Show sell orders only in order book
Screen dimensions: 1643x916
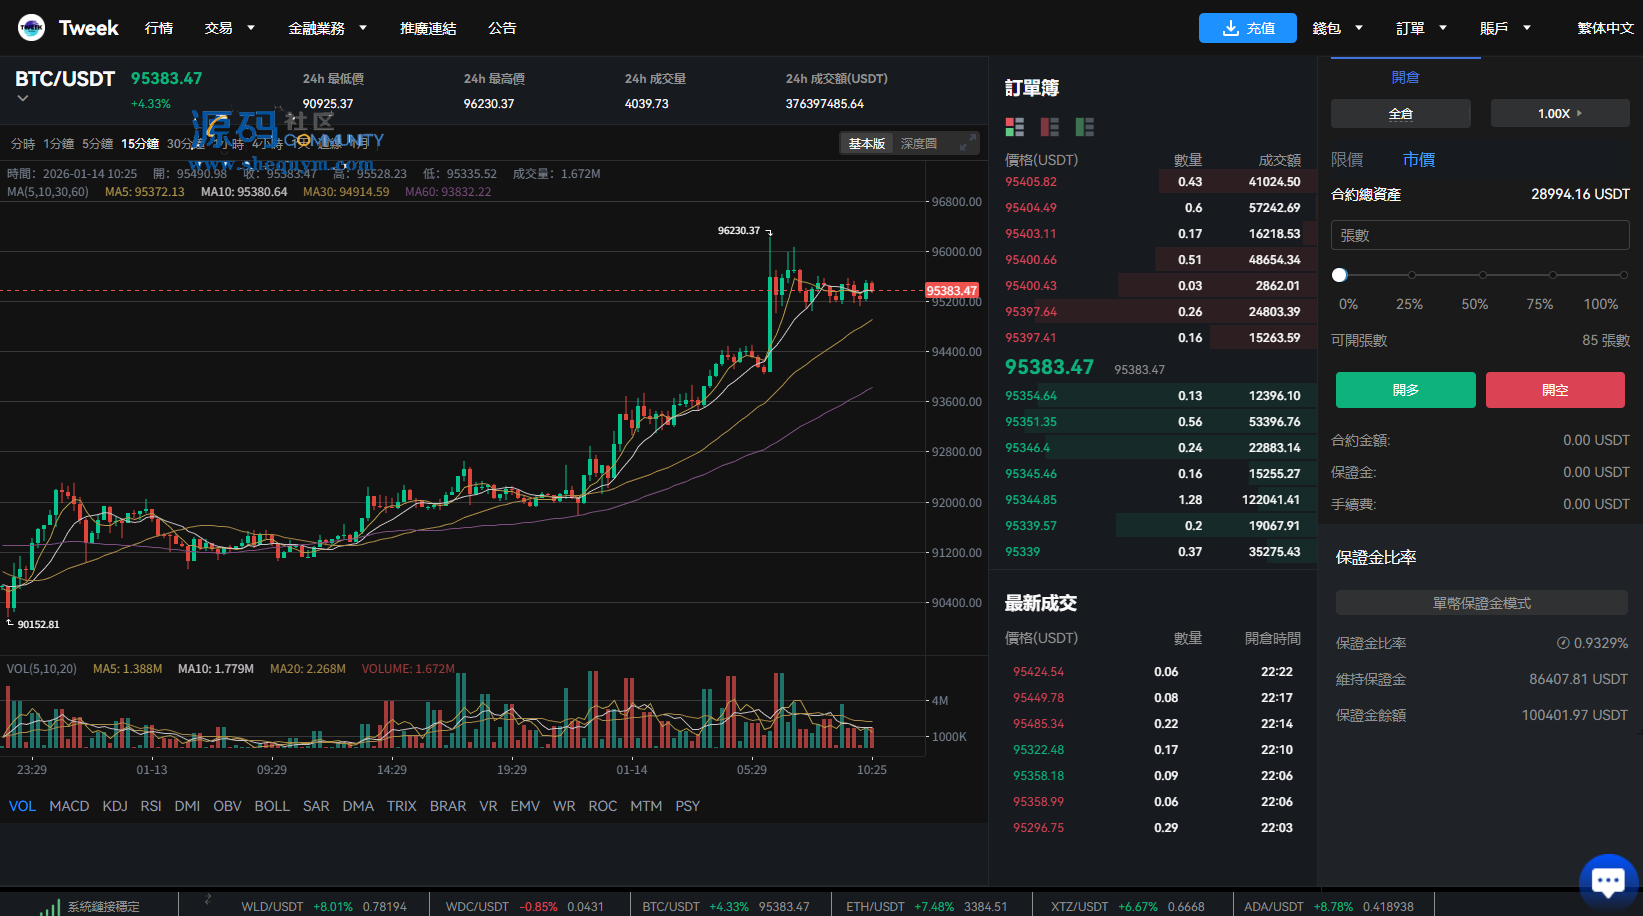(1049, 127)
